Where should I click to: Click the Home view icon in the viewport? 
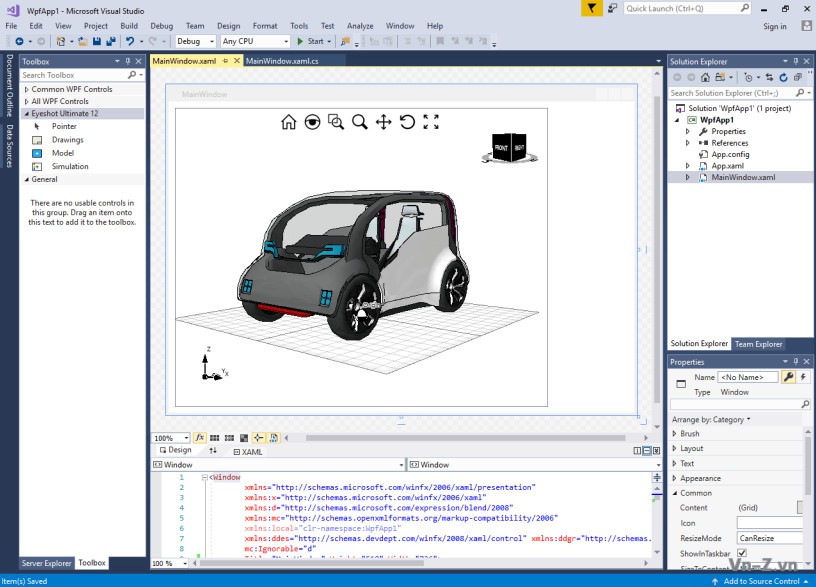288,122
